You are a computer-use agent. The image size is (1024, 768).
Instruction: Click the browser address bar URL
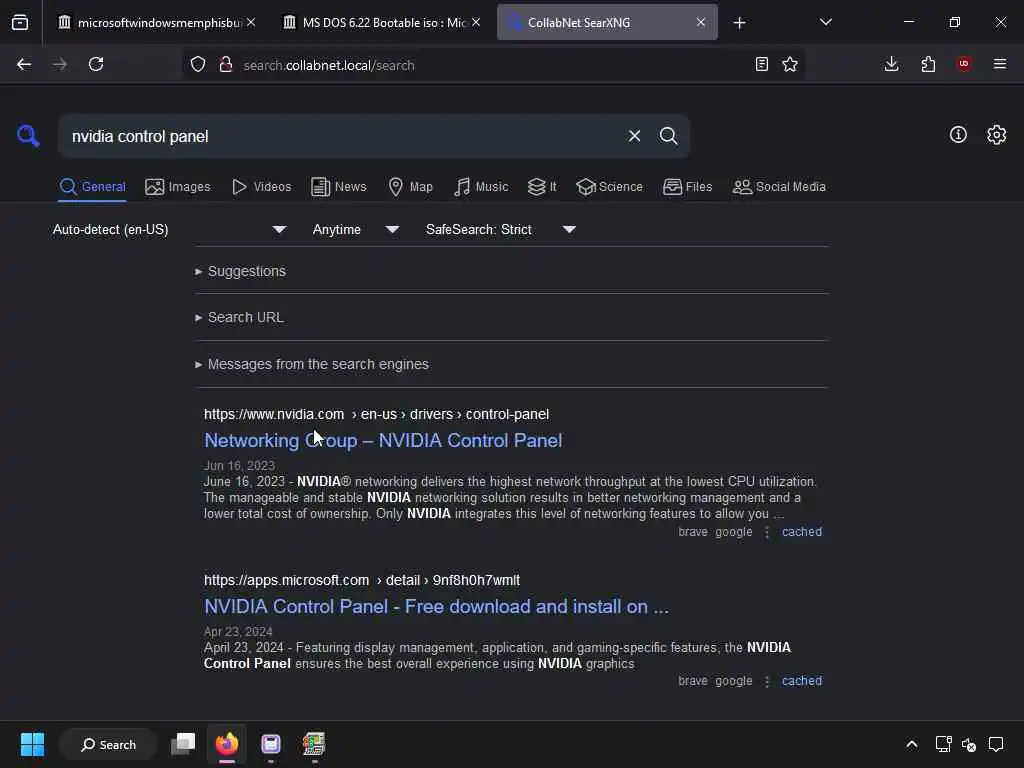point(328,65)
